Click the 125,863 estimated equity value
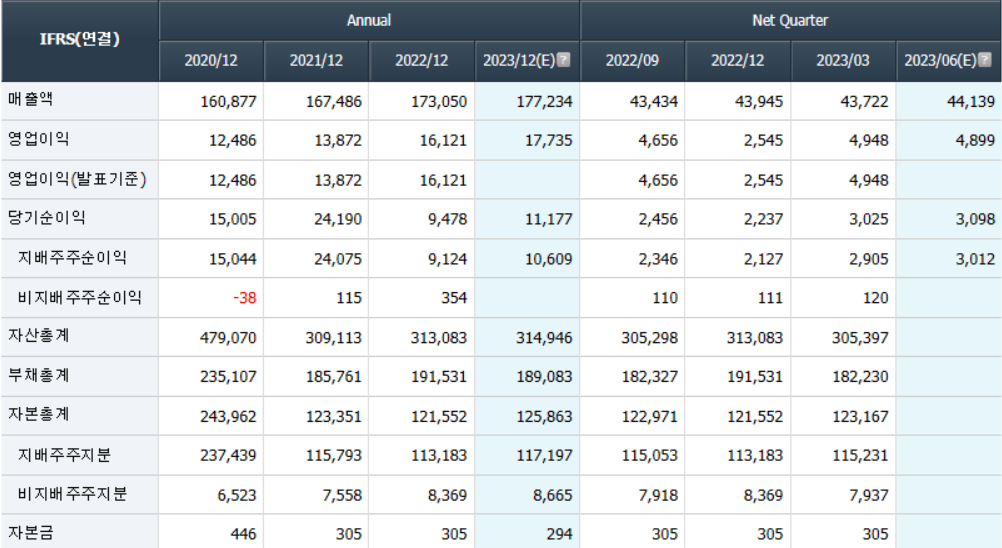 (544, 417)
